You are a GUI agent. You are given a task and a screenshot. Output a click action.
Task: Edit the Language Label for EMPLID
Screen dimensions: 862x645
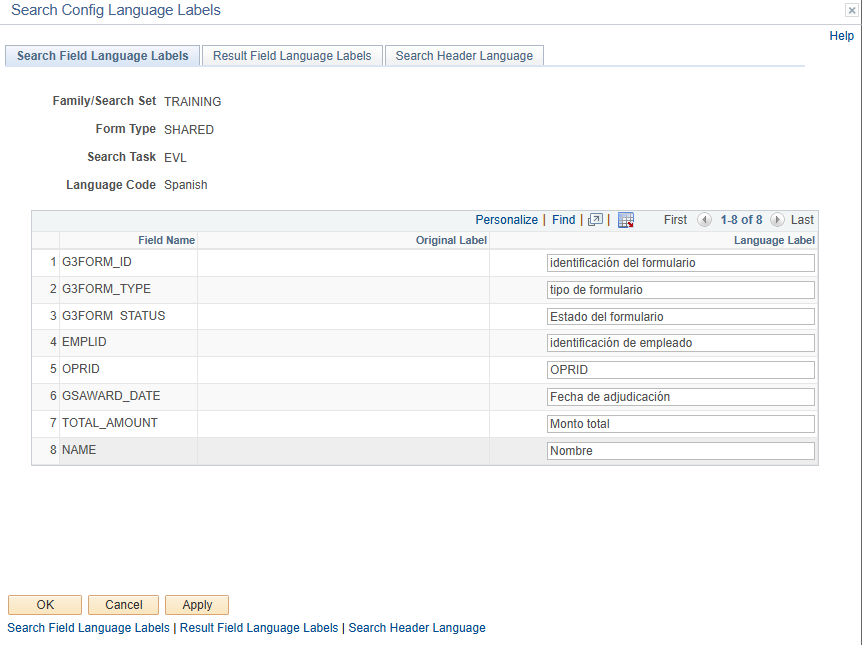(x=681, y=342)
